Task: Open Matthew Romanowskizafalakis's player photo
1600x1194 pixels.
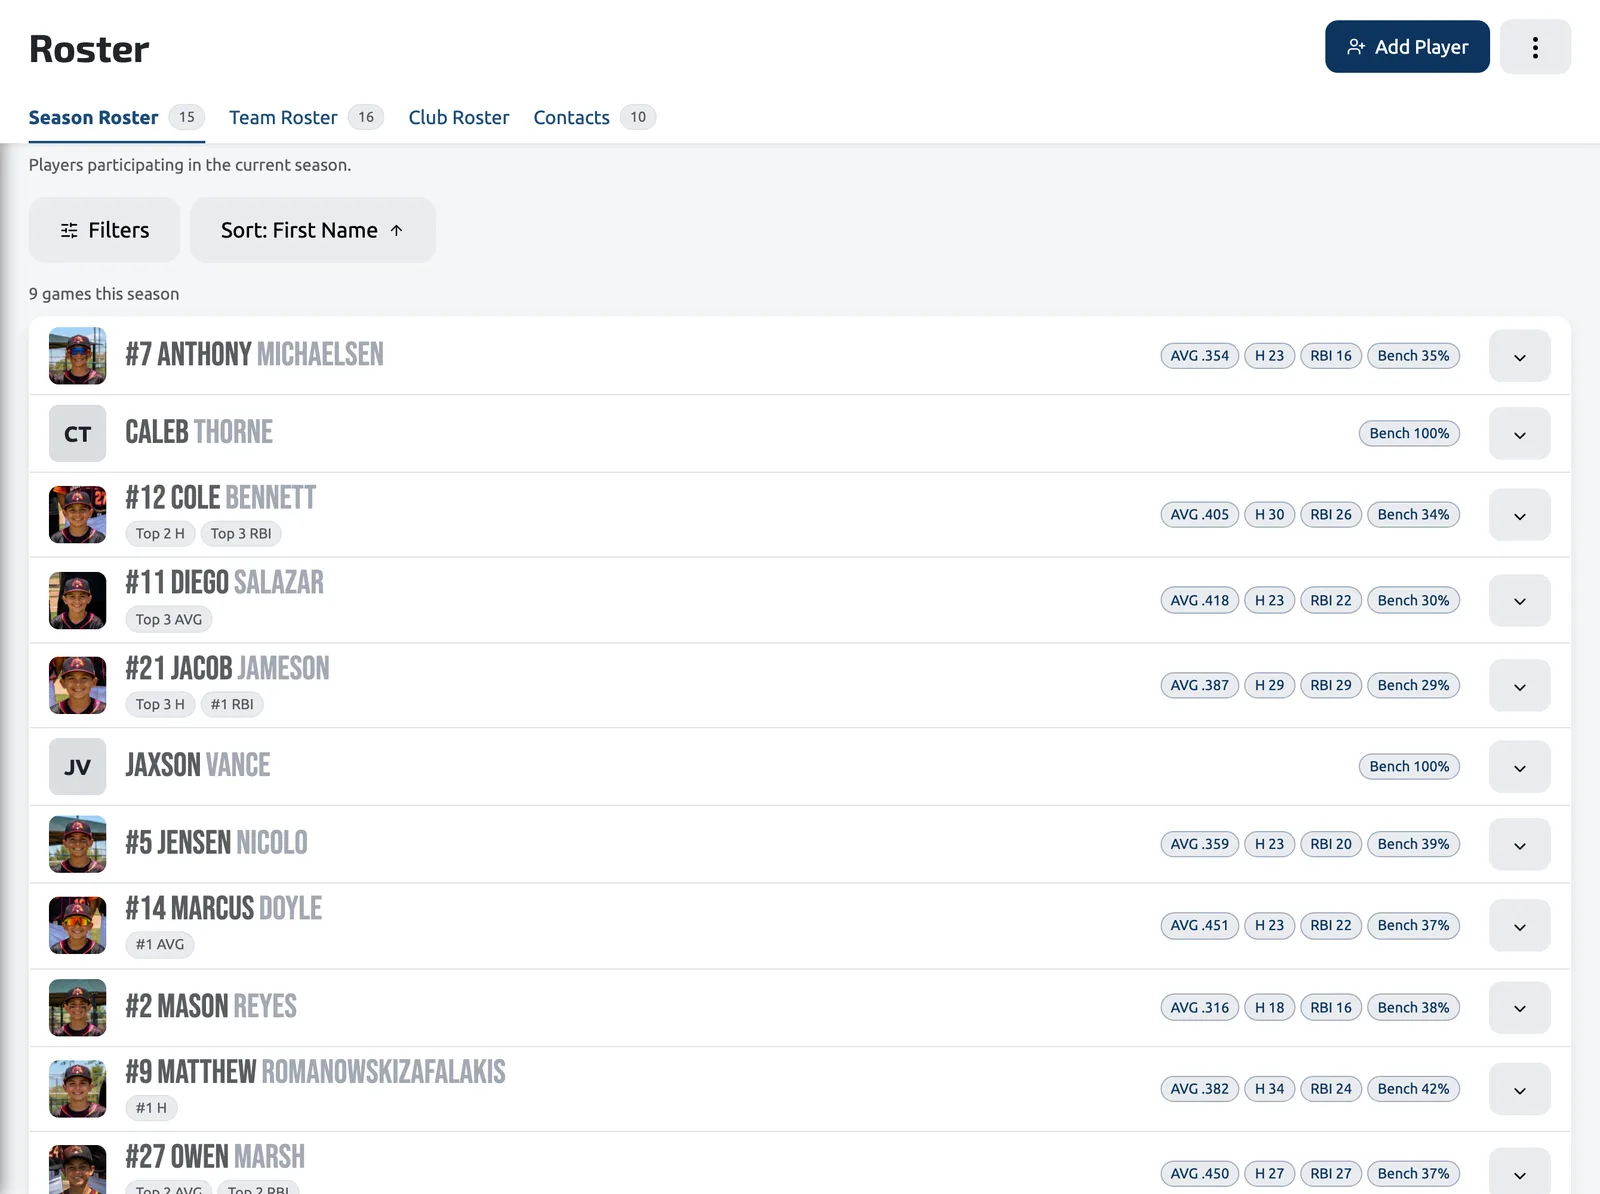Action: (77, 1089)
